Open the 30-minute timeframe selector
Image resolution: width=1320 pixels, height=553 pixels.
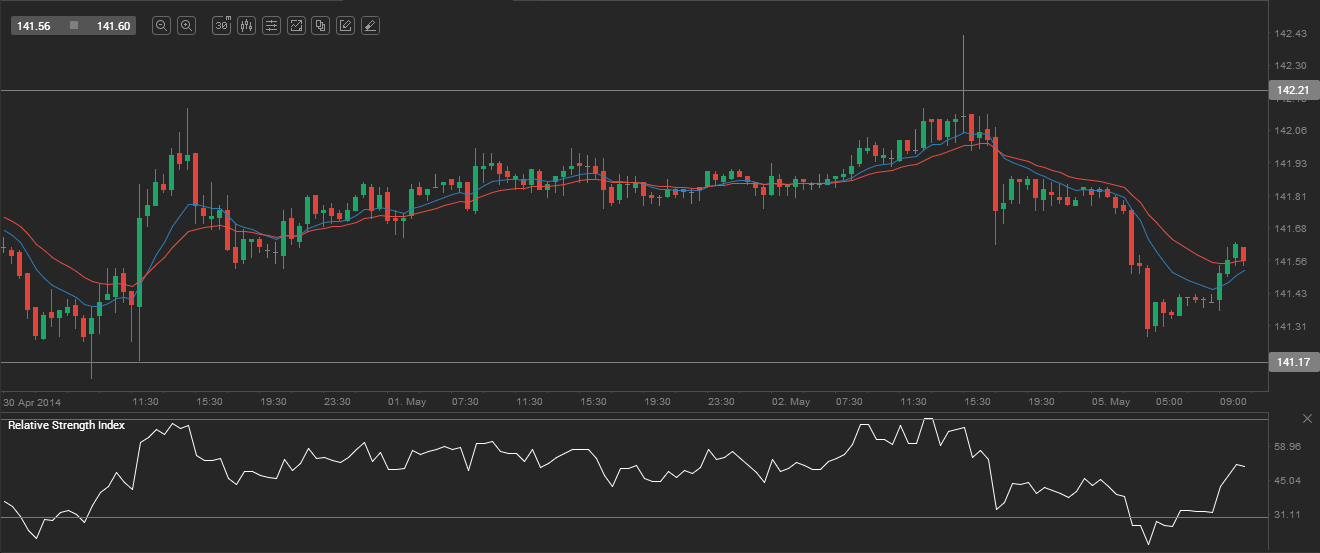tap(222, 26)
